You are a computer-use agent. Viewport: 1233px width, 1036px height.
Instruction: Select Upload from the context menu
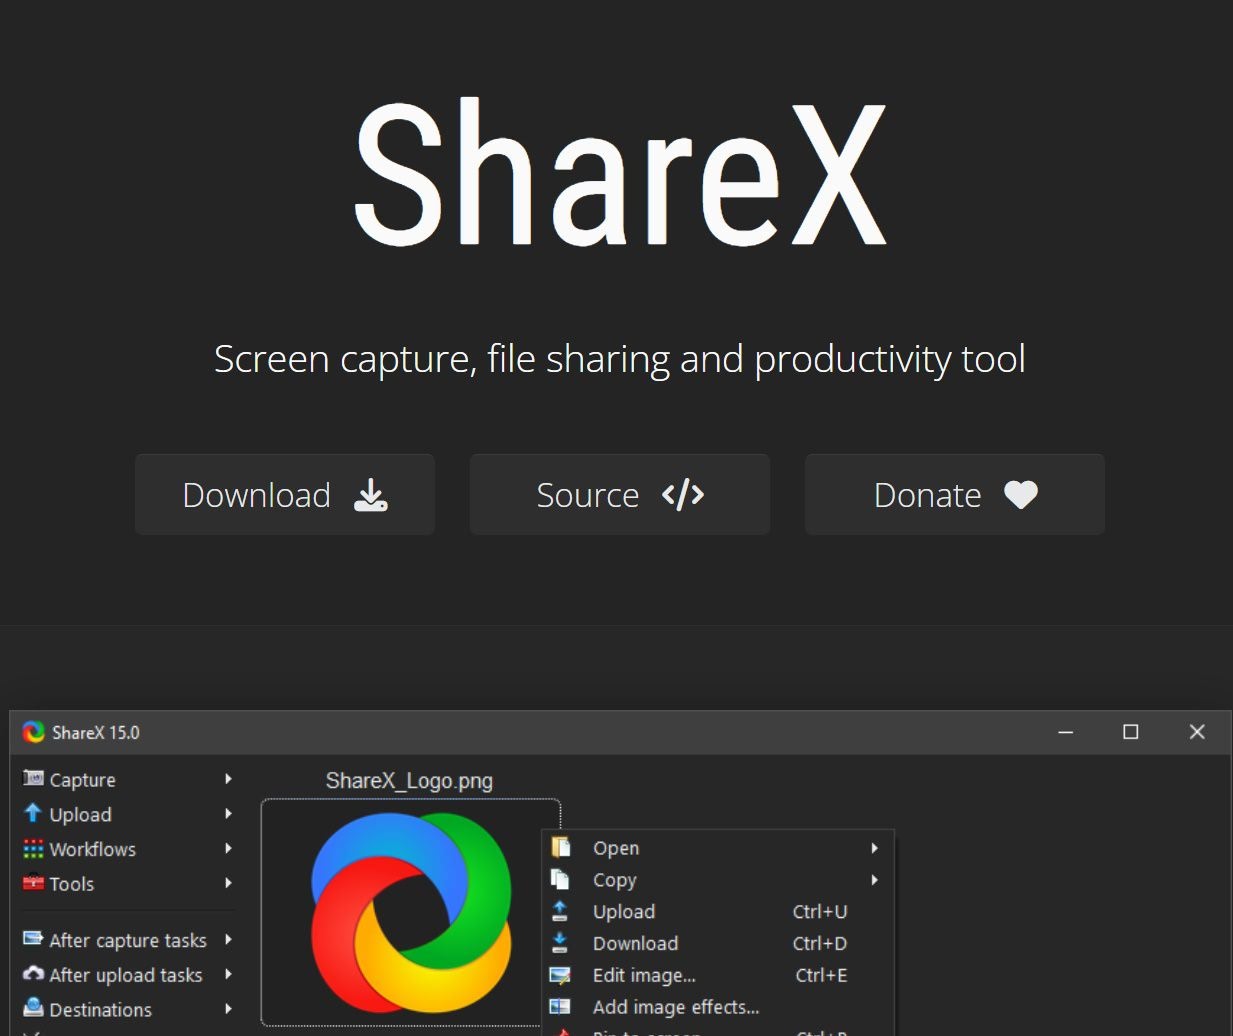(624, 912)
